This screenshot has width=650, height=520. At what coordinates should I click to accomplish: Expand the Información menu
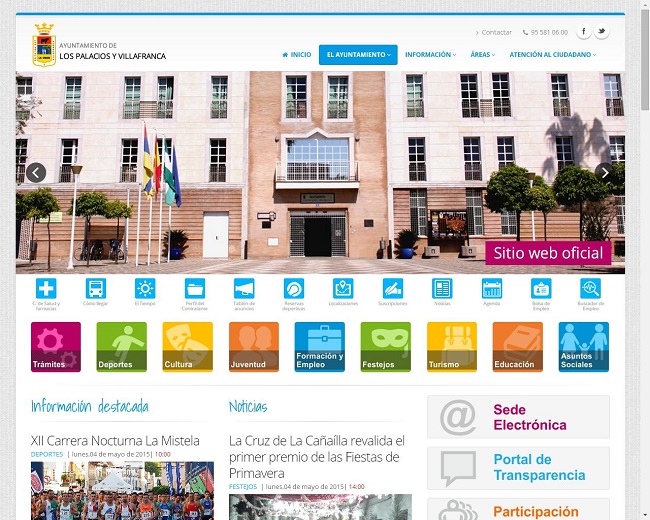(430, 55)
